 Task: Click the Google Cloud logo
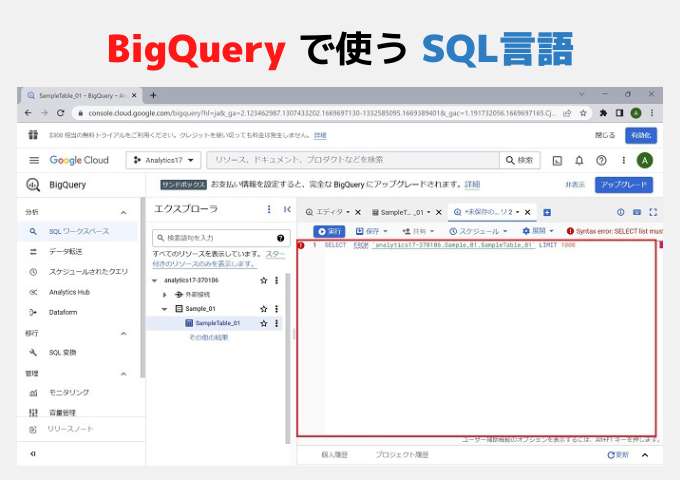[x=79, y=160]
